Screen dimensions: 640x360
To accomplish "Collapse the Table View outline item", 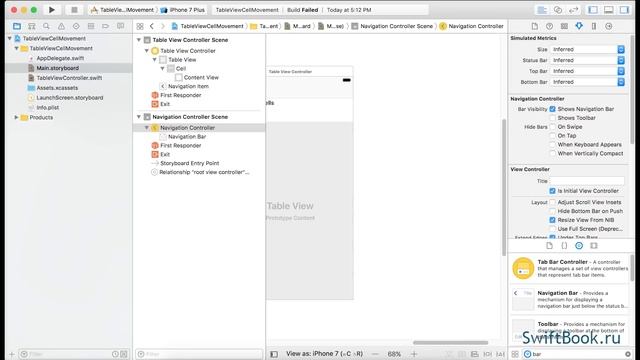I will pyautogui.click(x=155, y=60).
